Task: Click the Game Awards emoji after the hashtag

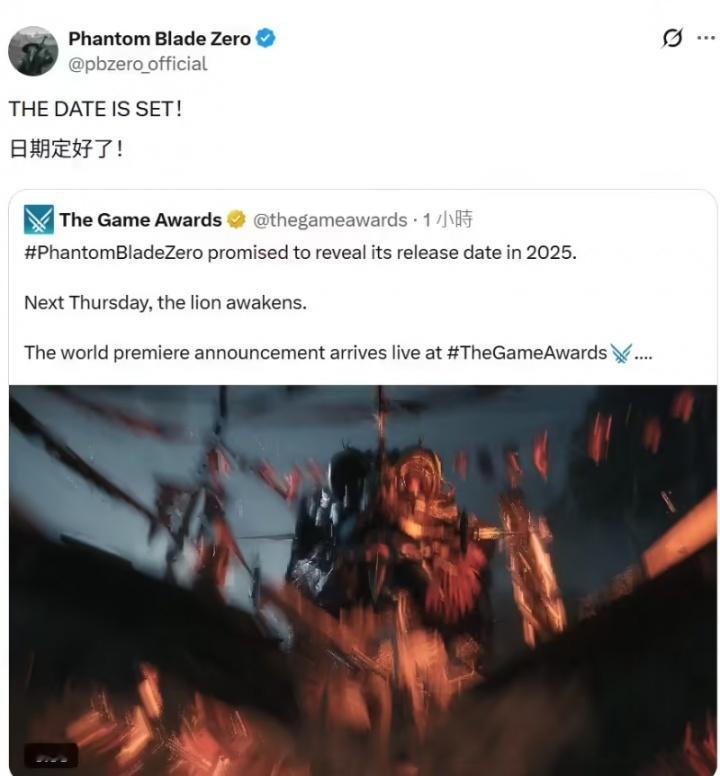Action: click(621, 353)
